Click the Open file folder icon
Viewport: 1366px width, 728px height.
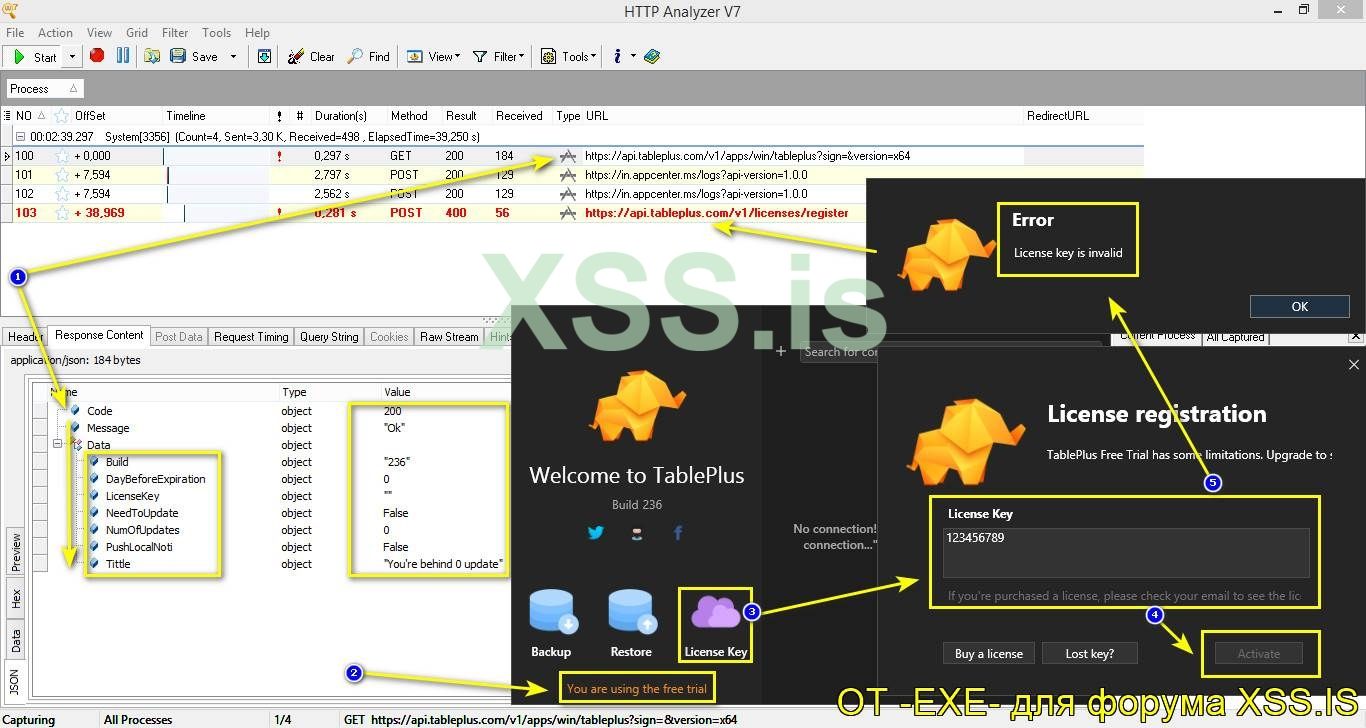click(x=152, y=56)
